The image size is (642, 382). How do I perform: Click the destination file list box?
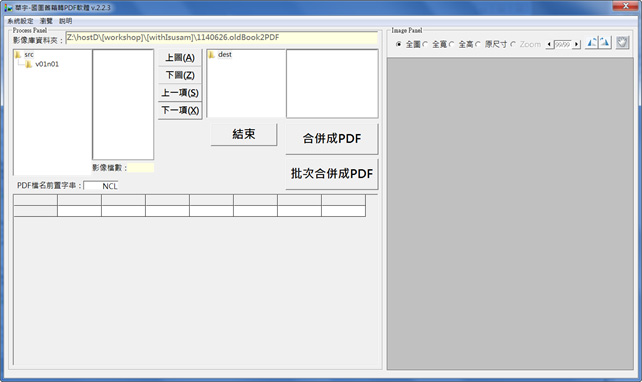332,84
